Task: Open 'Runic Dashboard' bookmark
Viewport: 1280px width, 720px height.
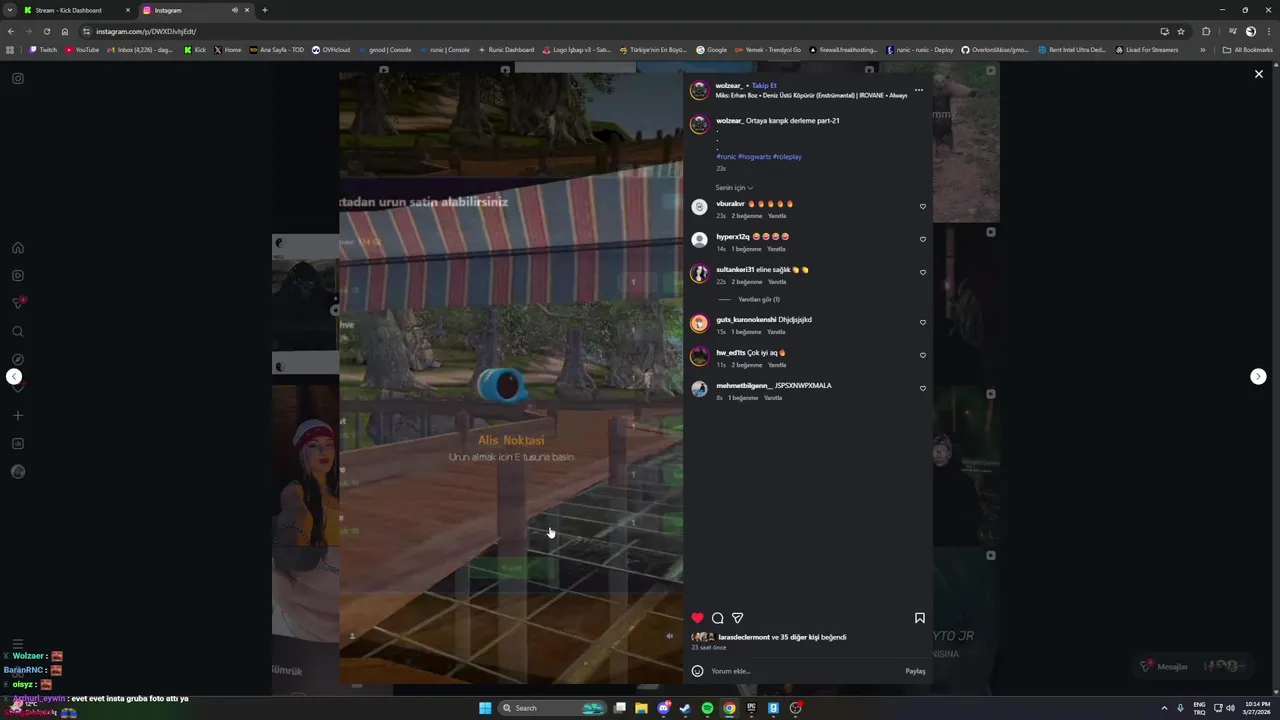Action: pyautogui.click(x=505, y=49)
